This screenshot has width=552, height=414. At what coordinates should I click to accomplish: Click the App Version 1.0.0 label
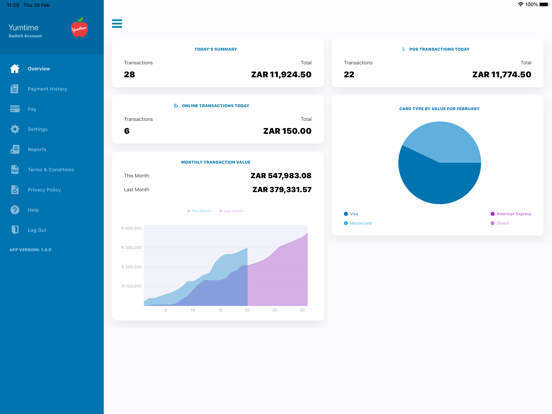pos(30,250)
